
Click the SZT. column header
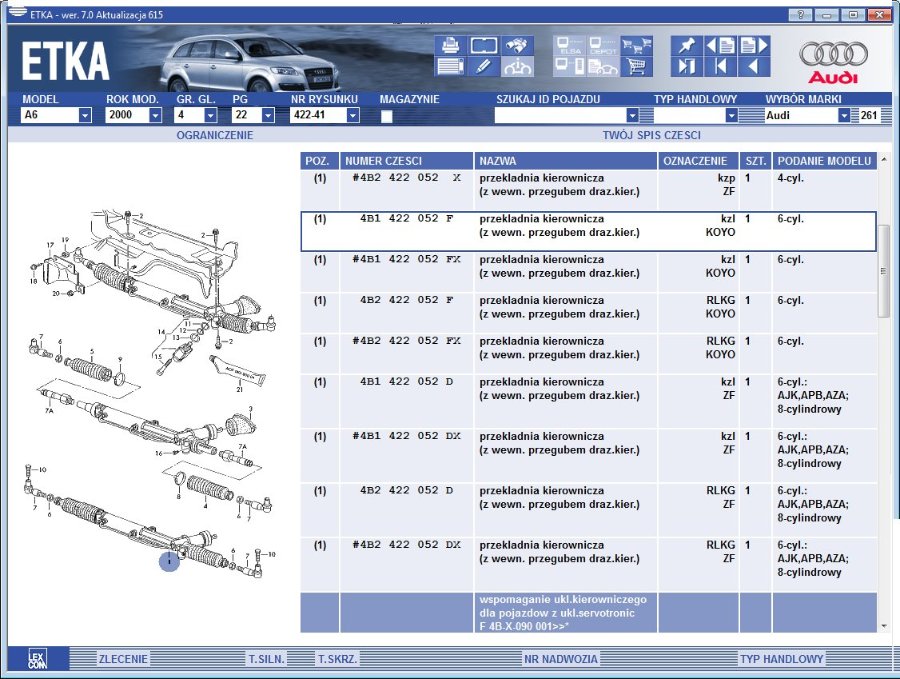tap(755, 161)
